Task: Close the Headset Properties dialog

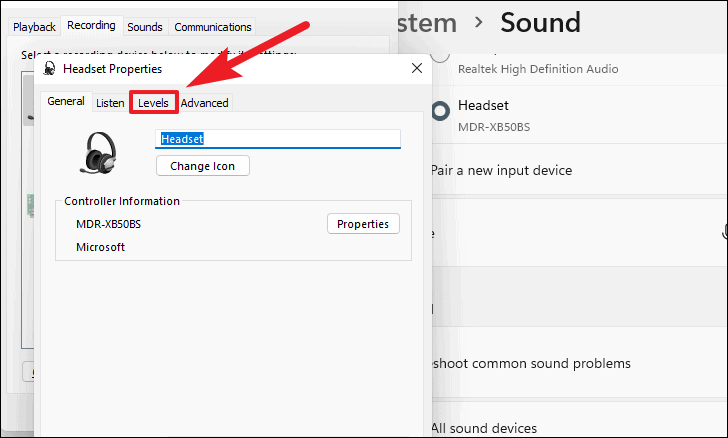Action: coord(416,68)
